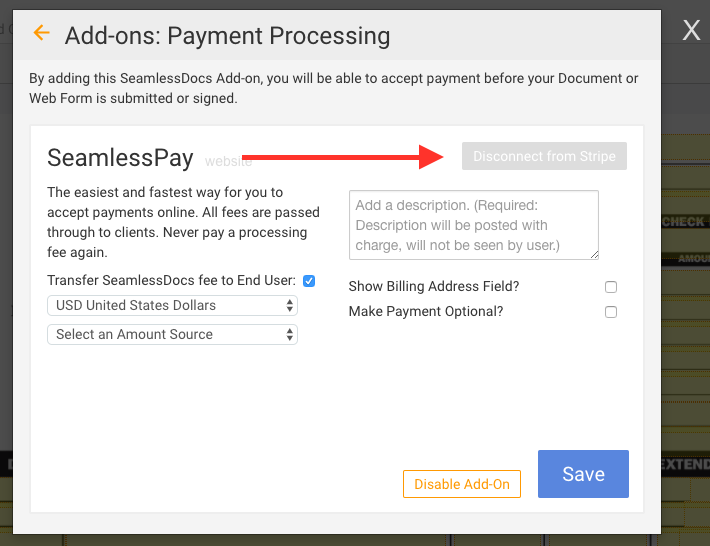Open the SeamlessPay website link
Viewport: 710px width, 546px height.
pyautogui.click(x=228, y=161)
